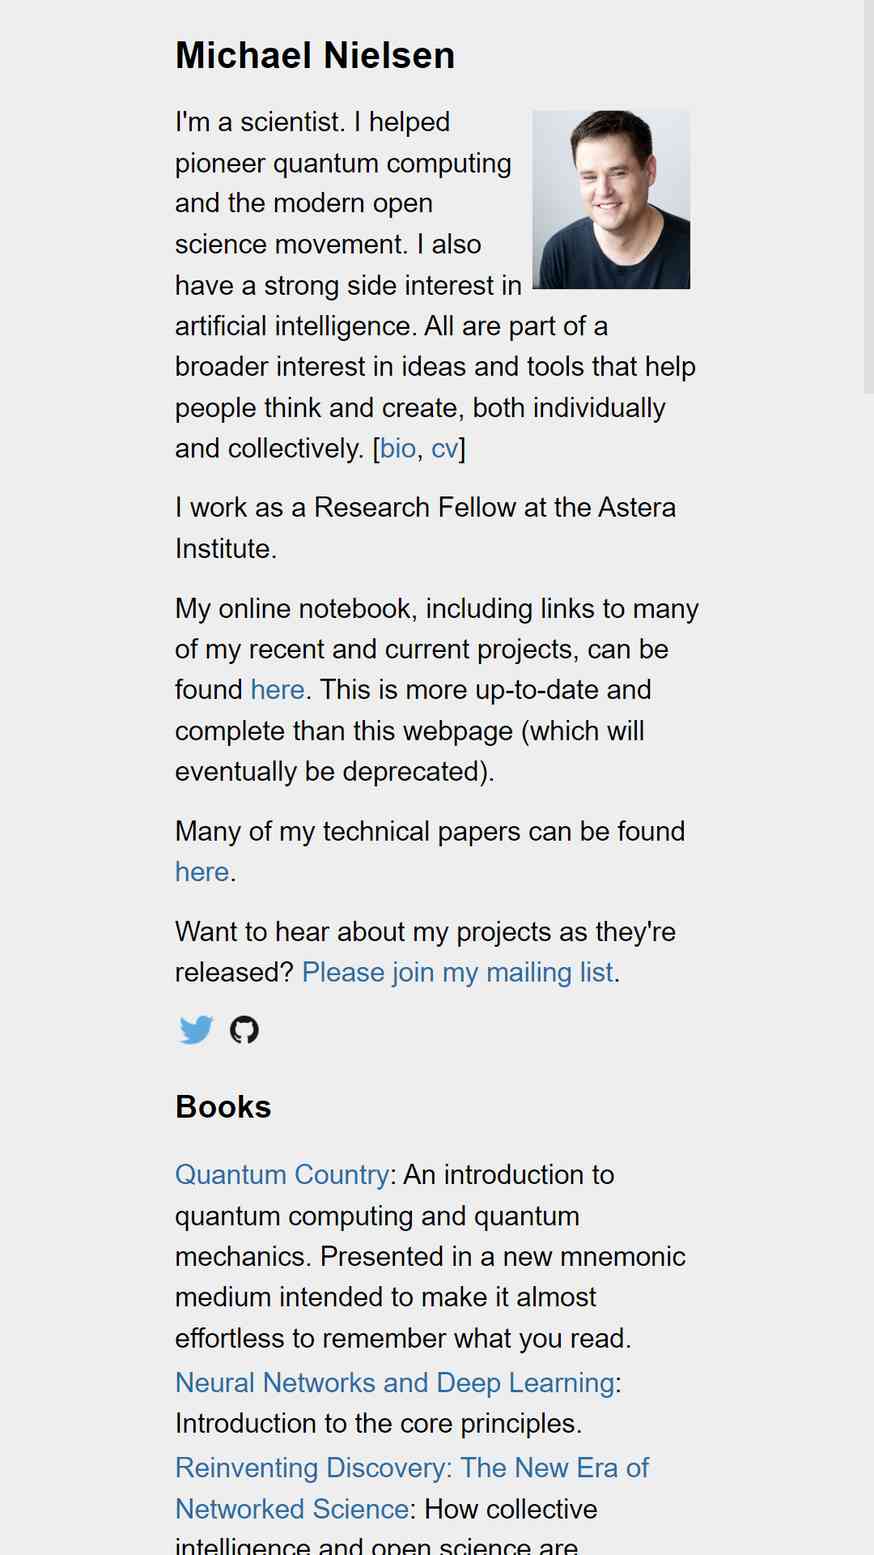Click the Michael Nielsen page heading
874x1555 pixels.
(315, 55)
